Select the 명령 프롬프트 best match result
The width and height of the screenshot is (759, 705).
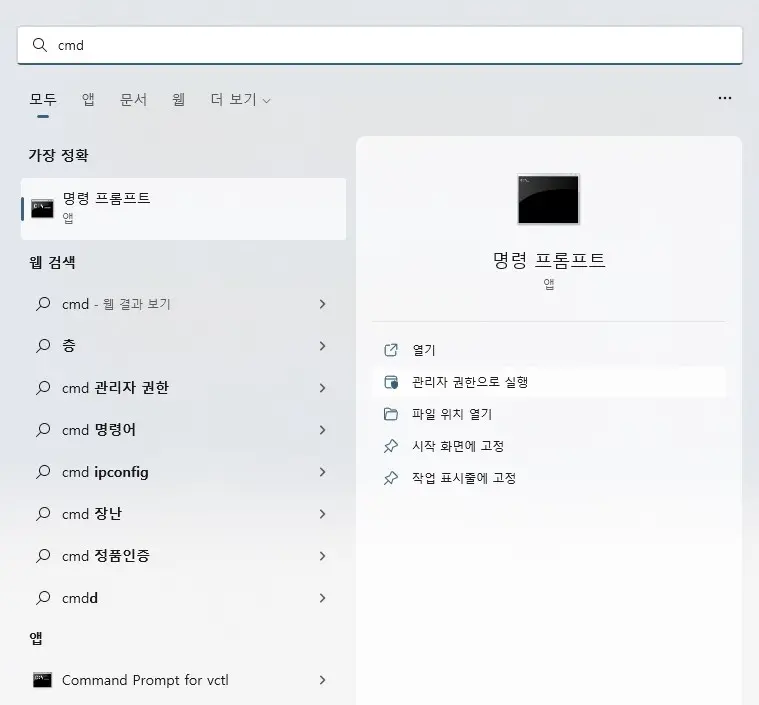pos(183,209)
